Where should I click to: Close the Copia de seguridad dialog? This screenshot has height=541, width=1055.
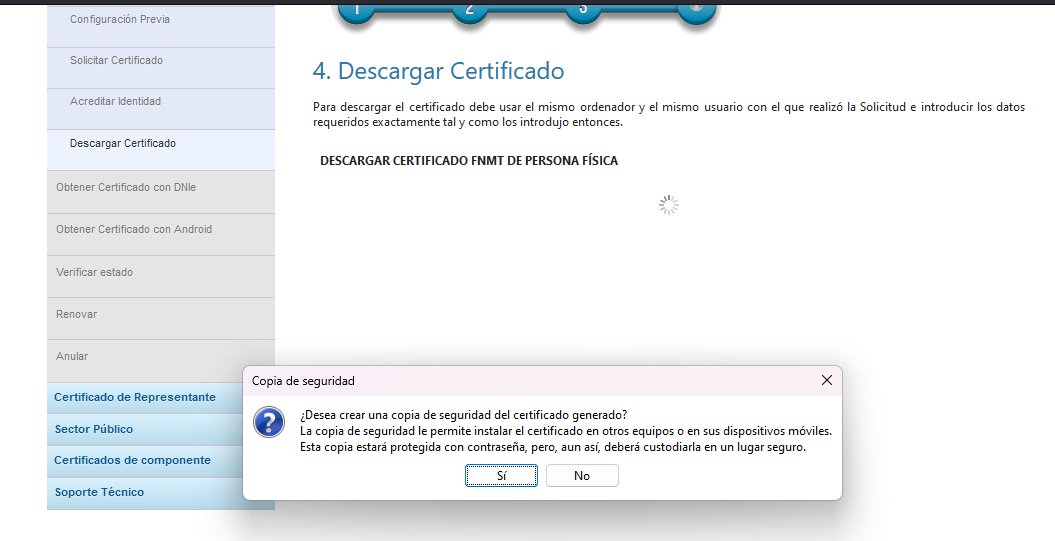pos(826,381)
